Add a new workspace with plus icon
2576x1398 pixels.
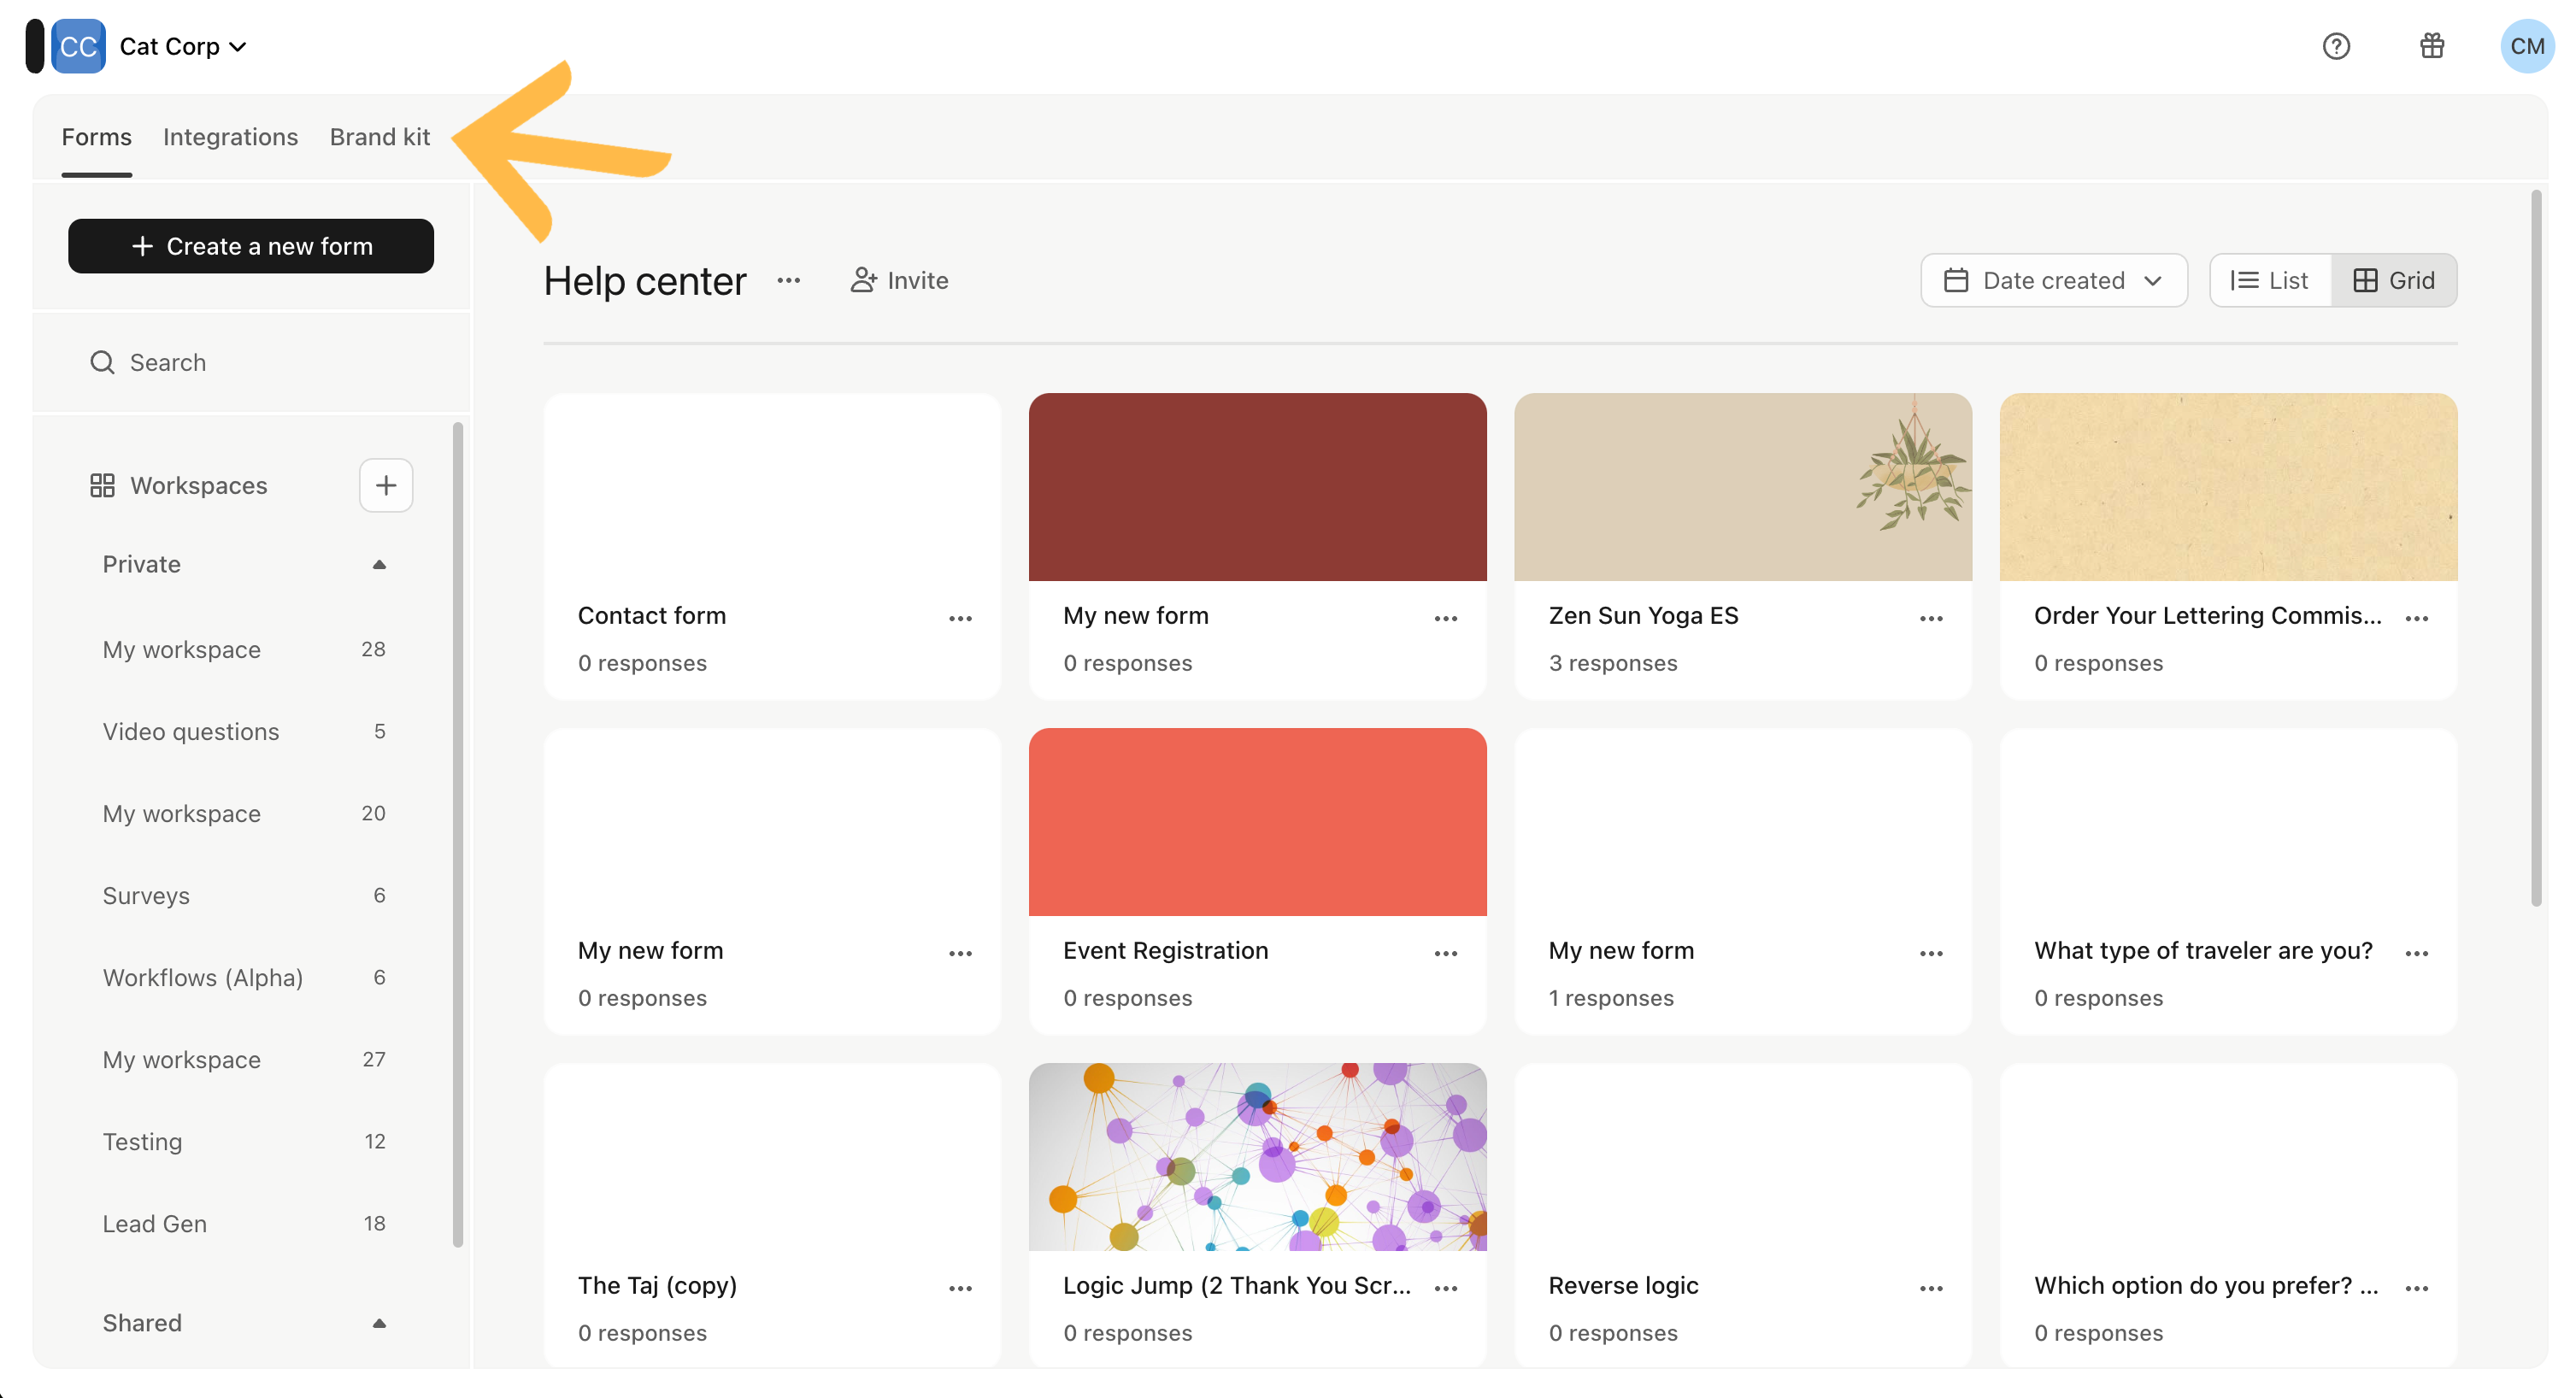[x=386, y=485]
